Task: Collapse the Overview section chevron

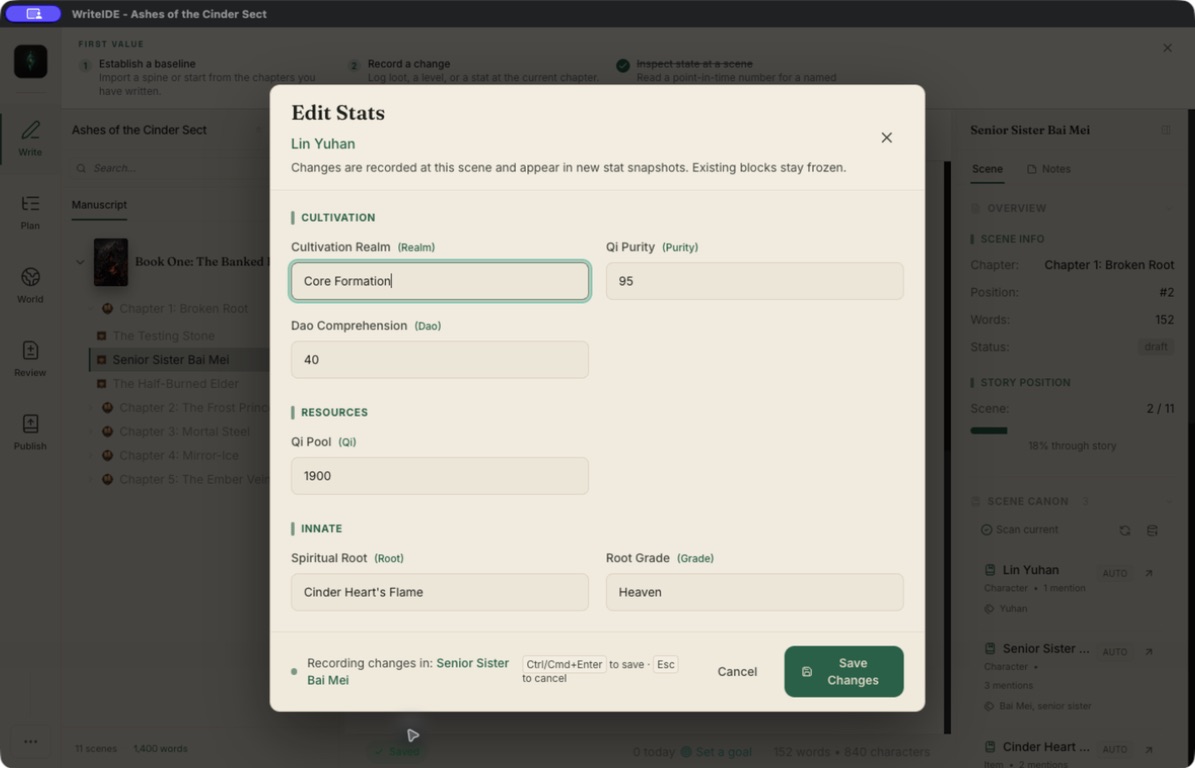Action: click(1169, 208)
